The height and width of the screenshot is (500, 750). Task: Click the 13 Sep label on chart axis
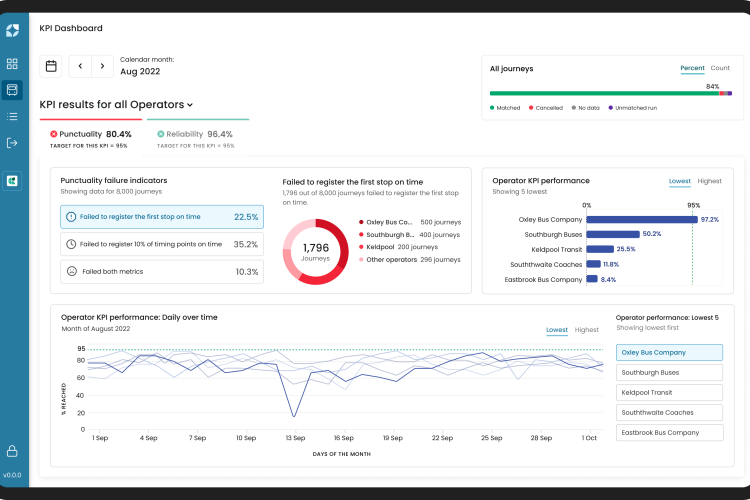pos(295,438)
